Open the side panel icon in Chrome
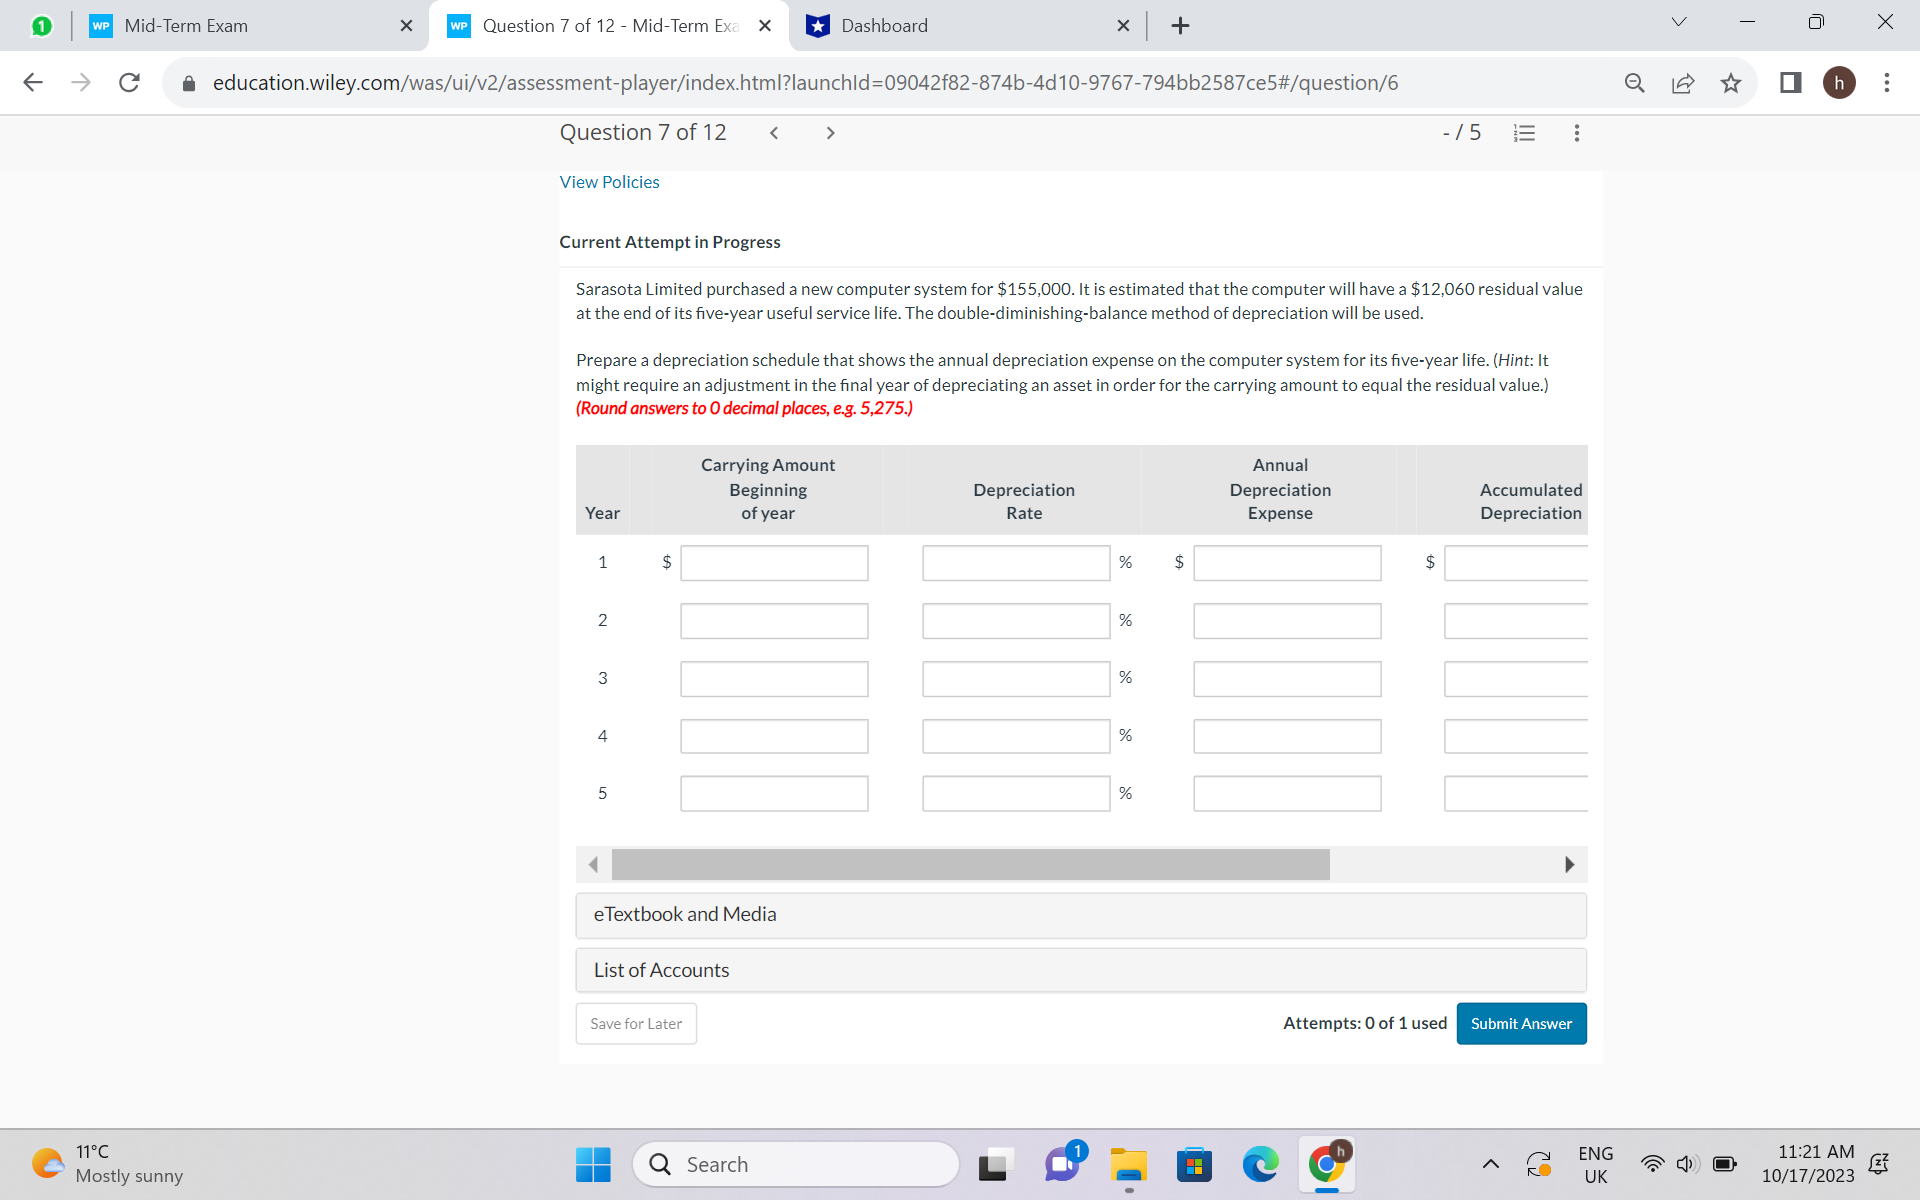 coord(1789,83)
